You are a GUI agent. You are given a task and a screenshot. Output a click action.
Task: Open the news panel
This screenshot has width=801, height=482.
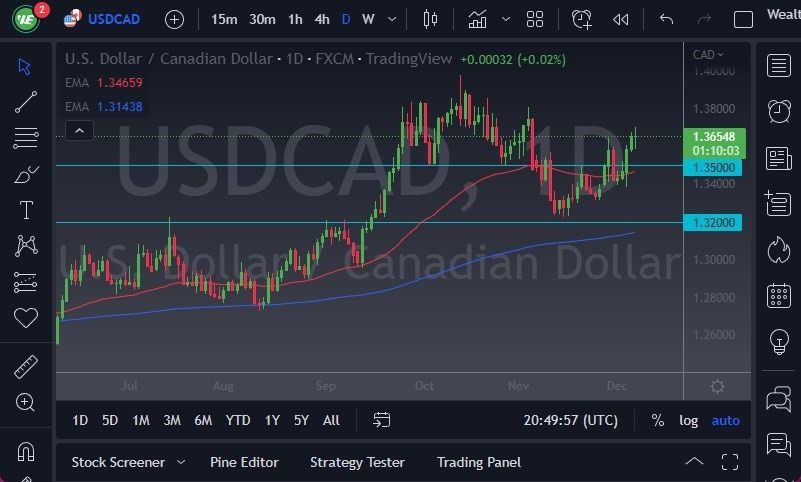[x=779, y=158]
